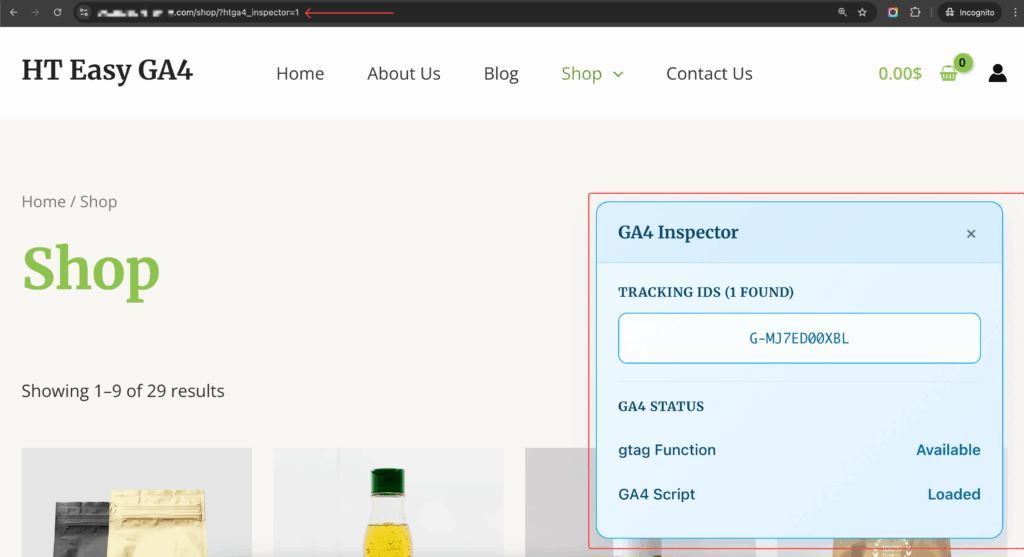Image resolution: width=1024 pixels, height=557 pixels.
Task: Expand the Shop submenu chevron
Action: 618,74
